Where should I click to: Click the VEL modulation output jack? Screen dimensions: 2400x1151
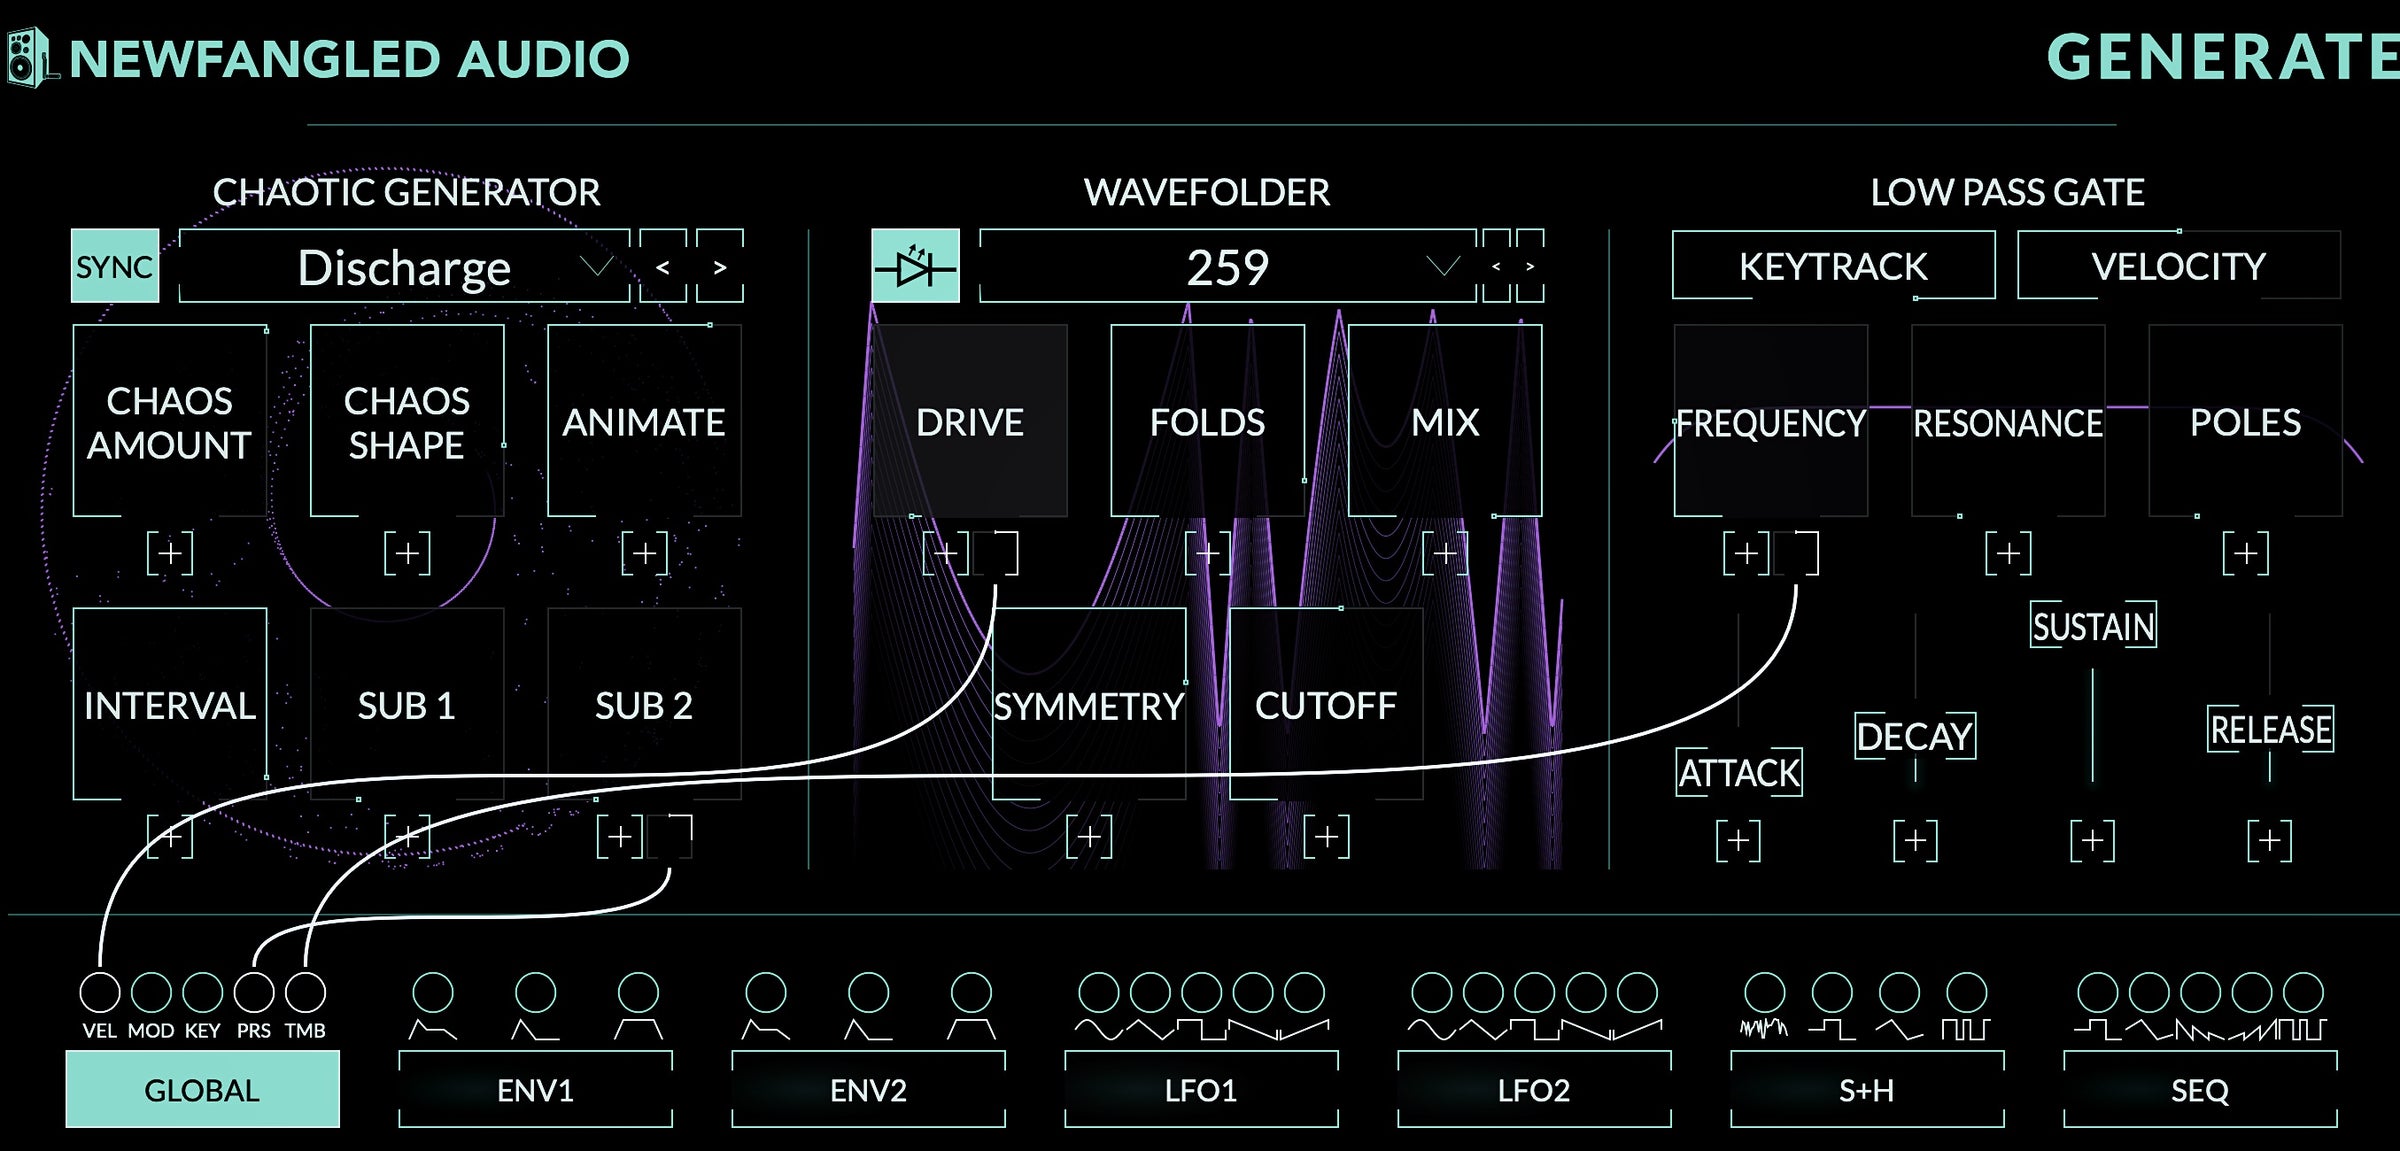100,992
